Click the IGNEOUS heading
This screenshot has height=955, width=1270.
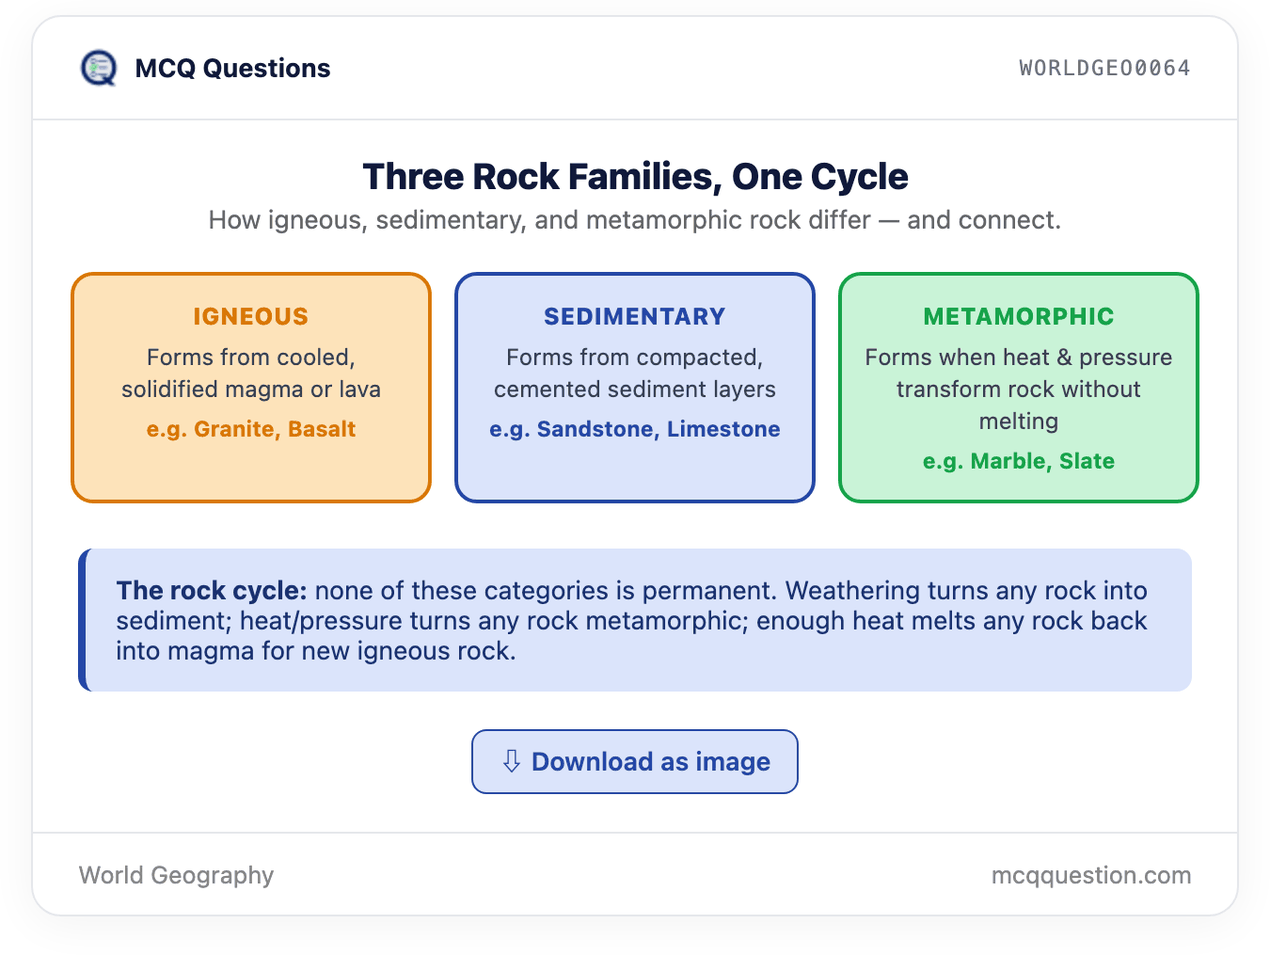(x=251, y=317)
